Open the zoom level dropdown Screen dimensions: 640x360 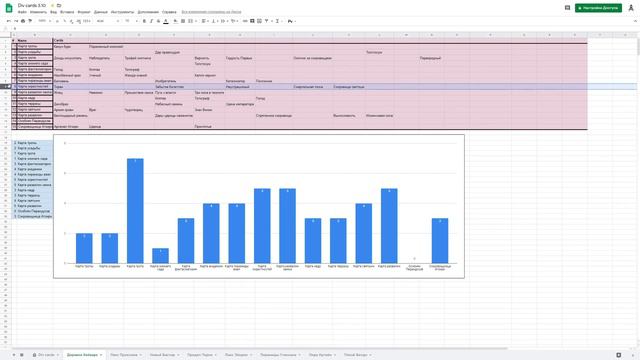(43, 21)
